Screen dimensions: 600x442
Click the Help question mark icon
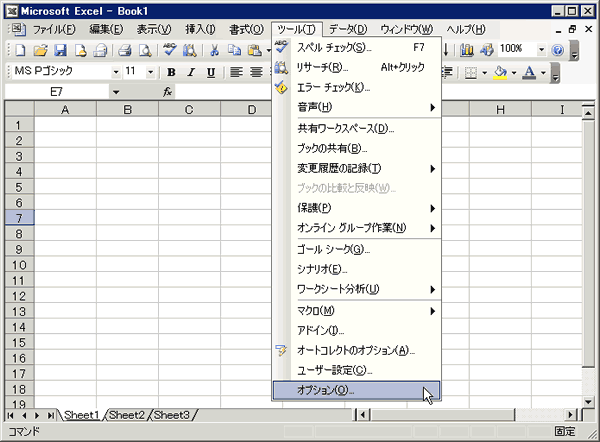coord(558,50)
